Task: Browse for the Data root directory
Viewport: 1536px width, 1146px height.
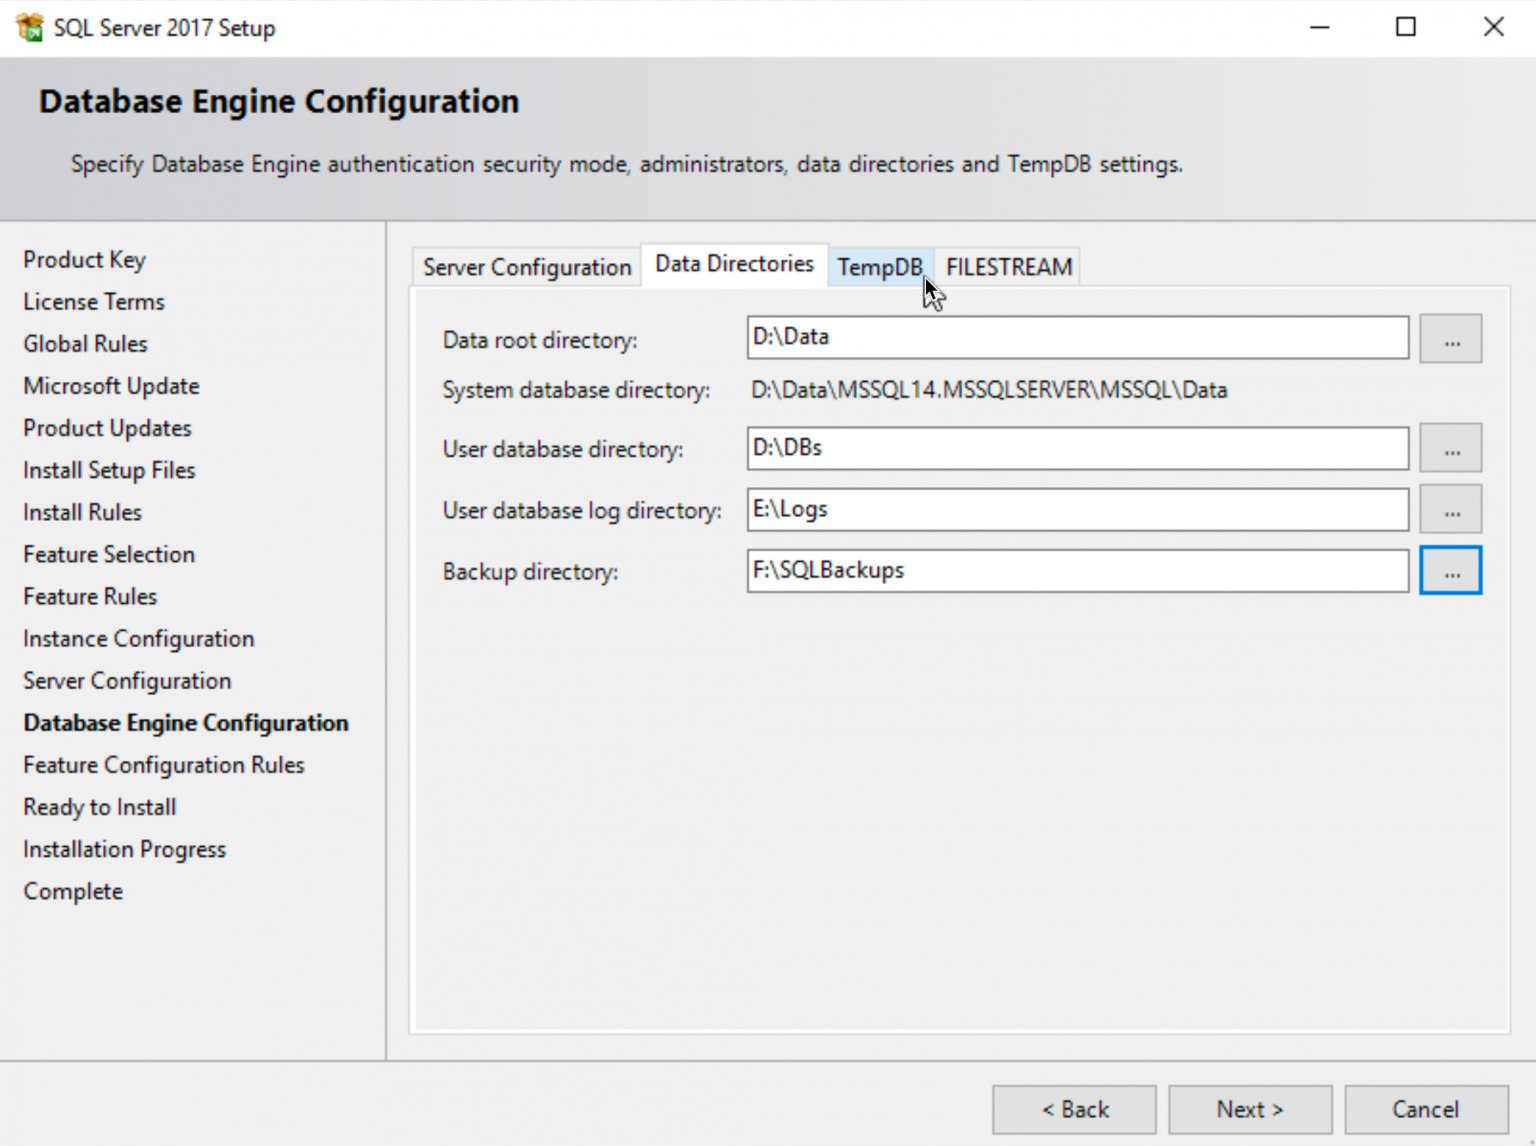Action: click(1449, 340)
